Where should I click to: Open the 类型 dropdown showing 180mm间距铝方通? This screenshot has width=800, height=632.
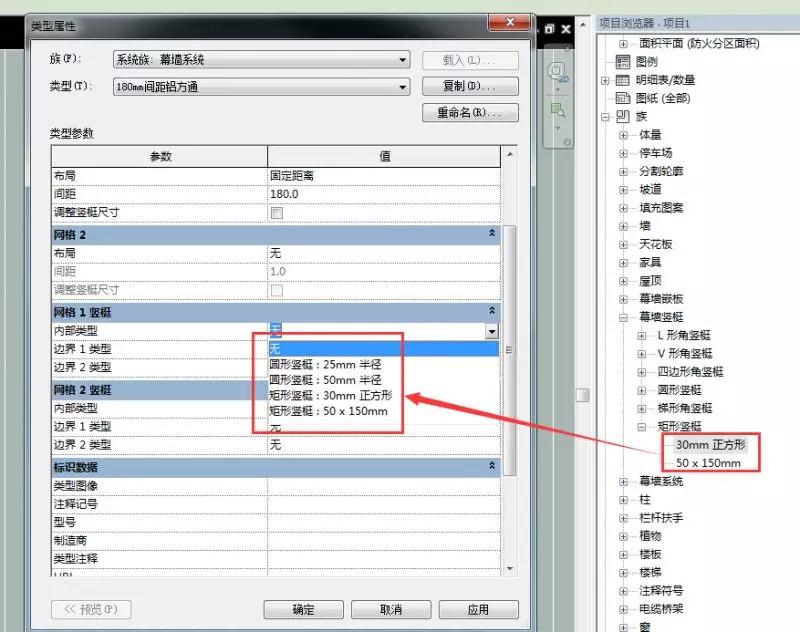(x=262, y=87)
